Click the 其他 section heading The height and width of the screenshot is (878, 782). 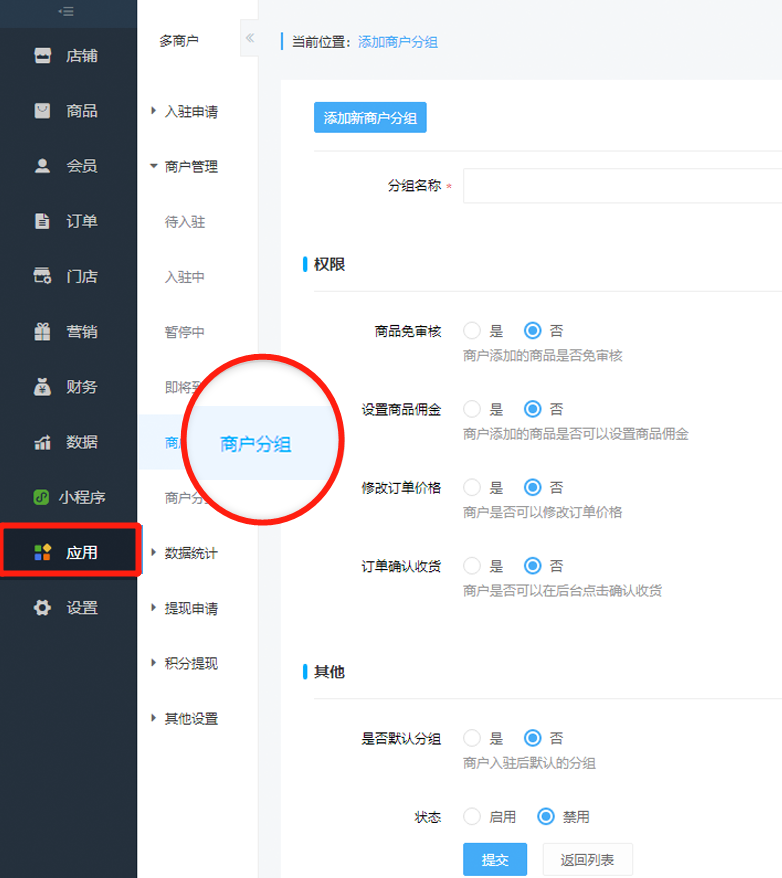click(329, 672)
